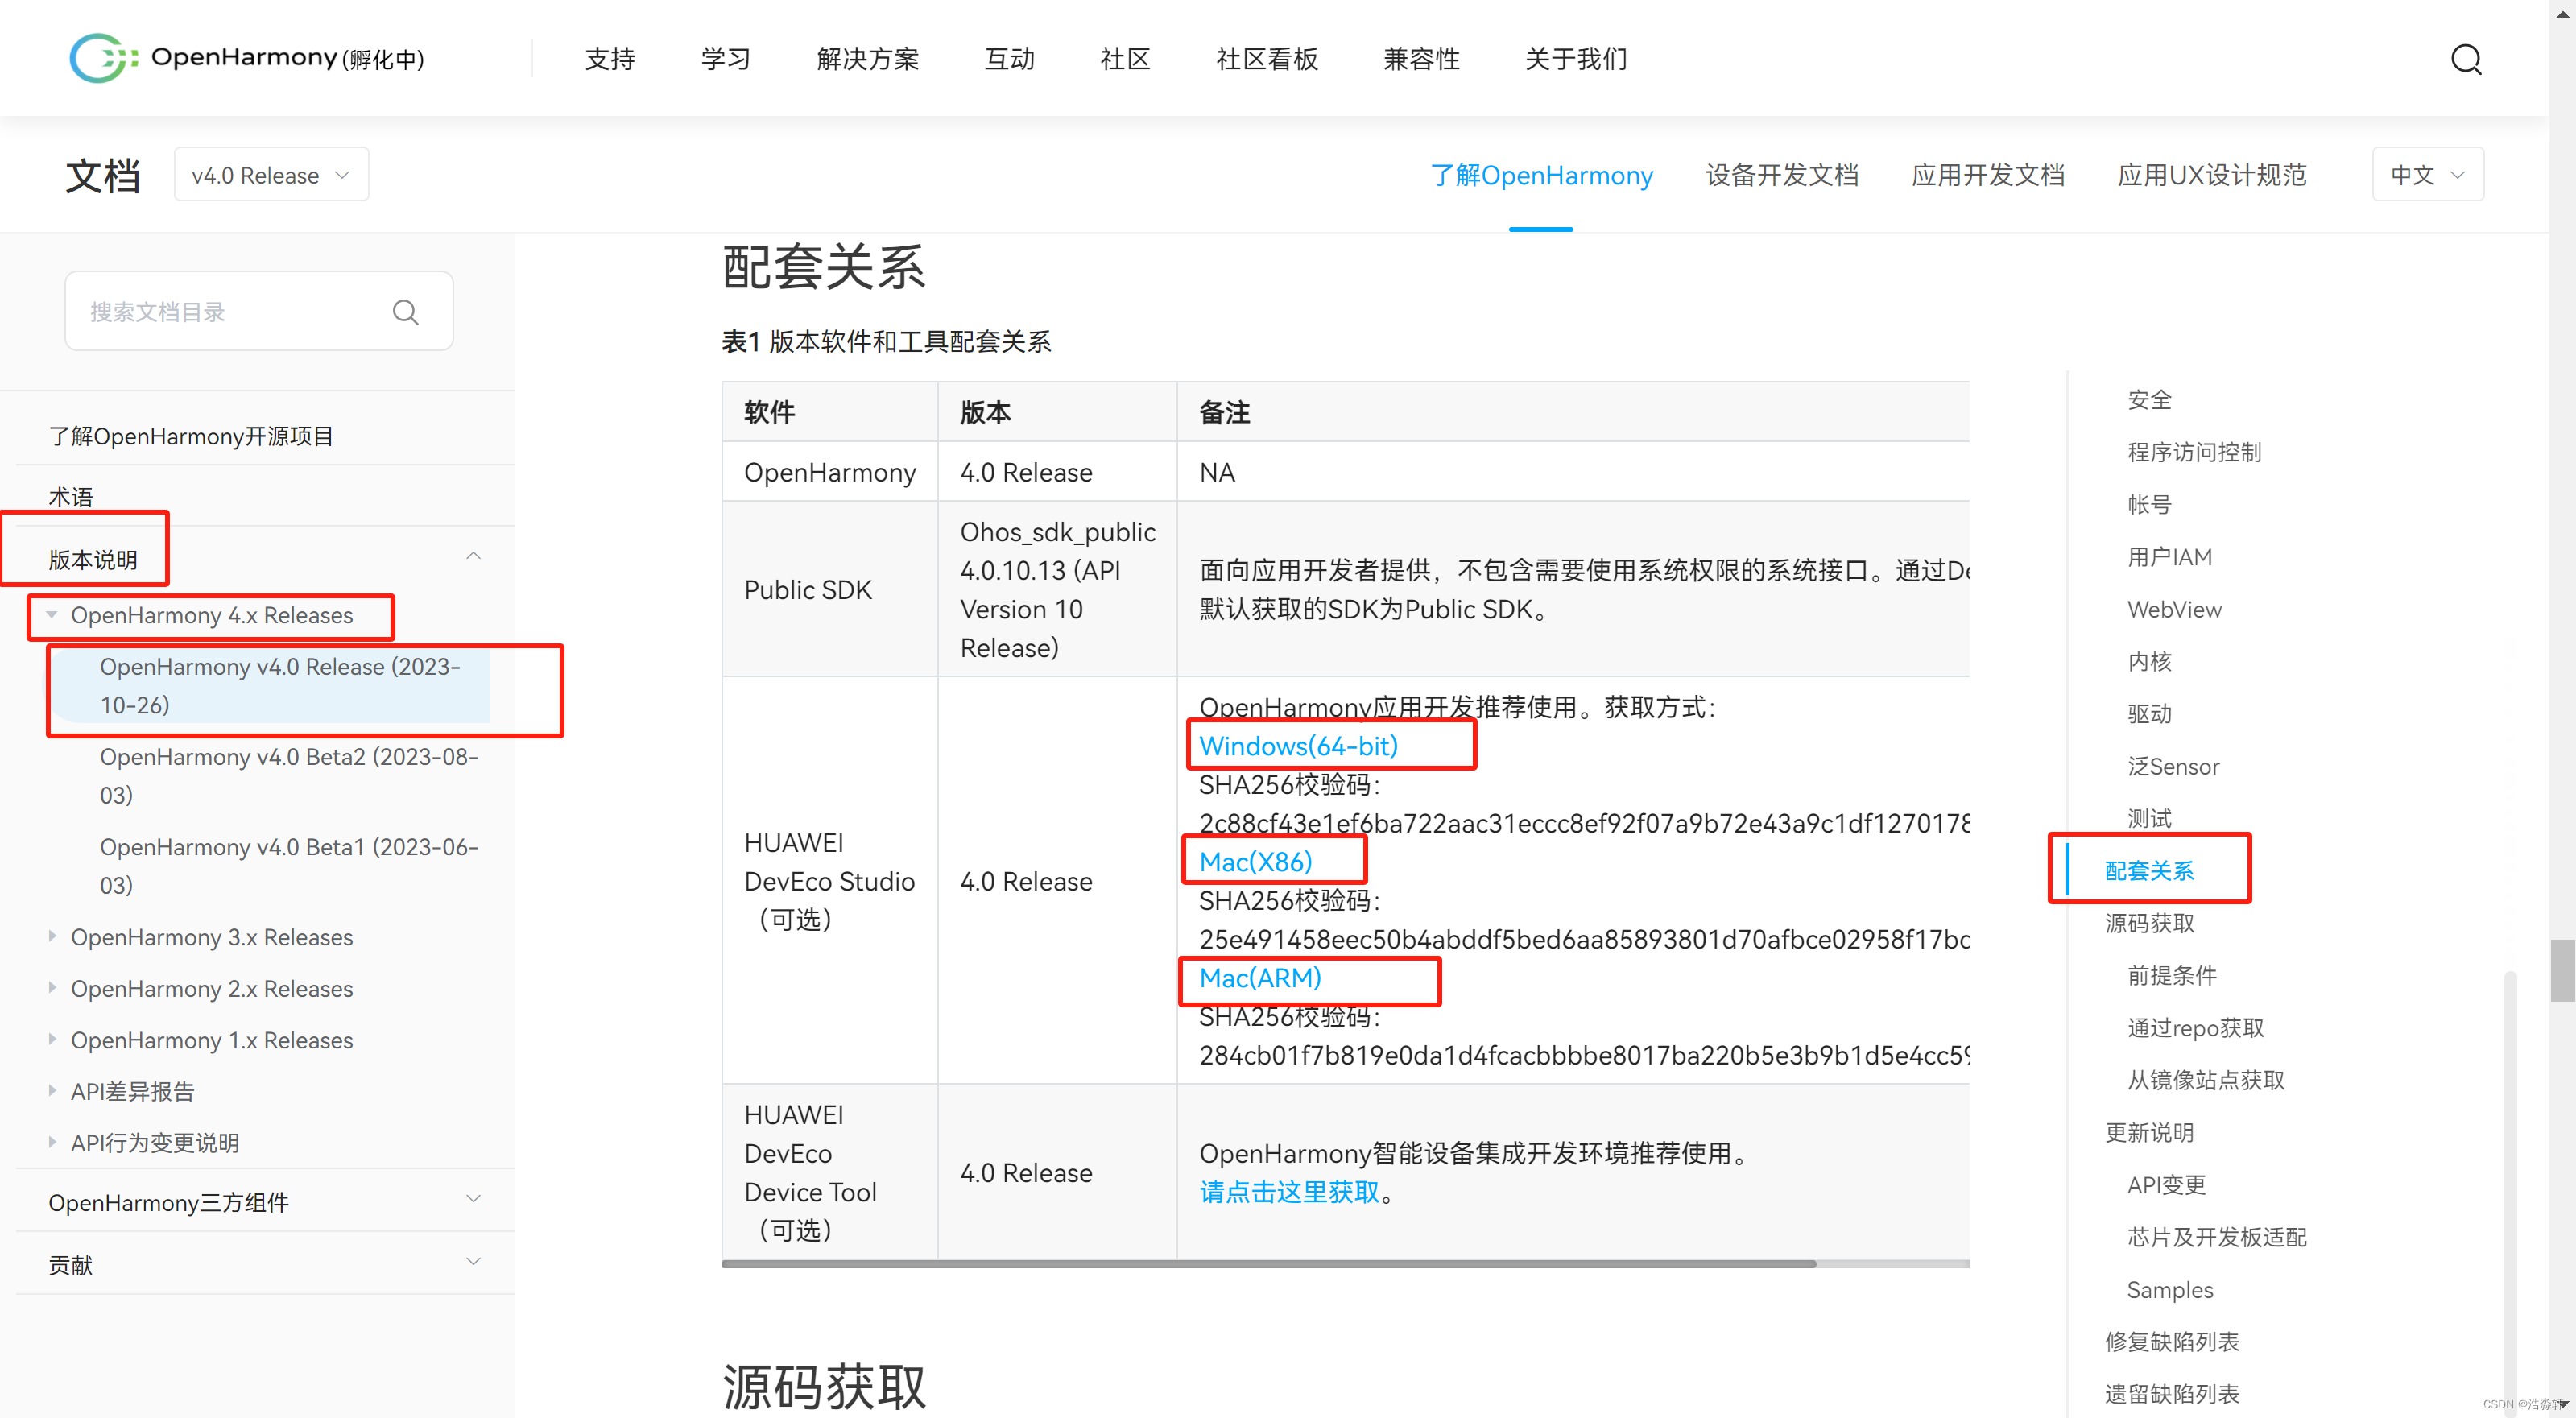The image size is (2576, 1418).
Task: Open 了解OpenHarmony开源项目 in sidebar
Action: coord(191,436)
